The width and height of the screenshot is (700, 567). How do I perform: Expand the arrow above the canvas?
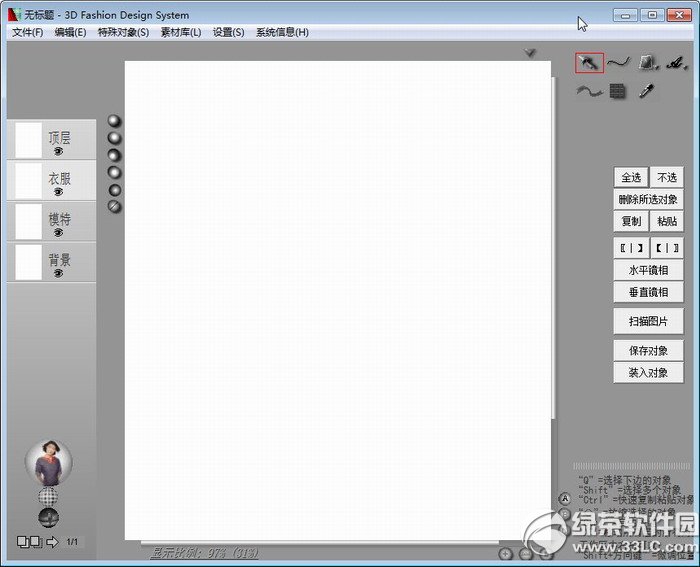tap(529, 53)
